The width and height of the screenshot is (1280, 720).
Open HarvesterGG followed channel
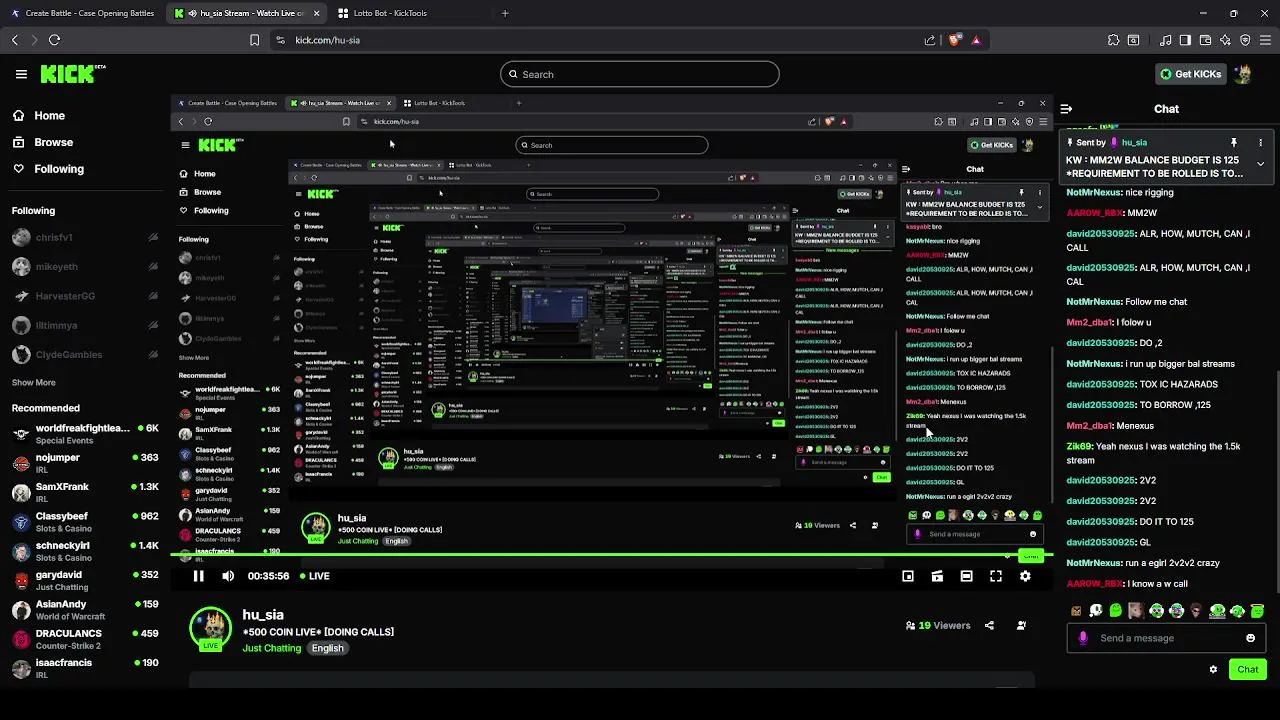click(x=85, y=296)
